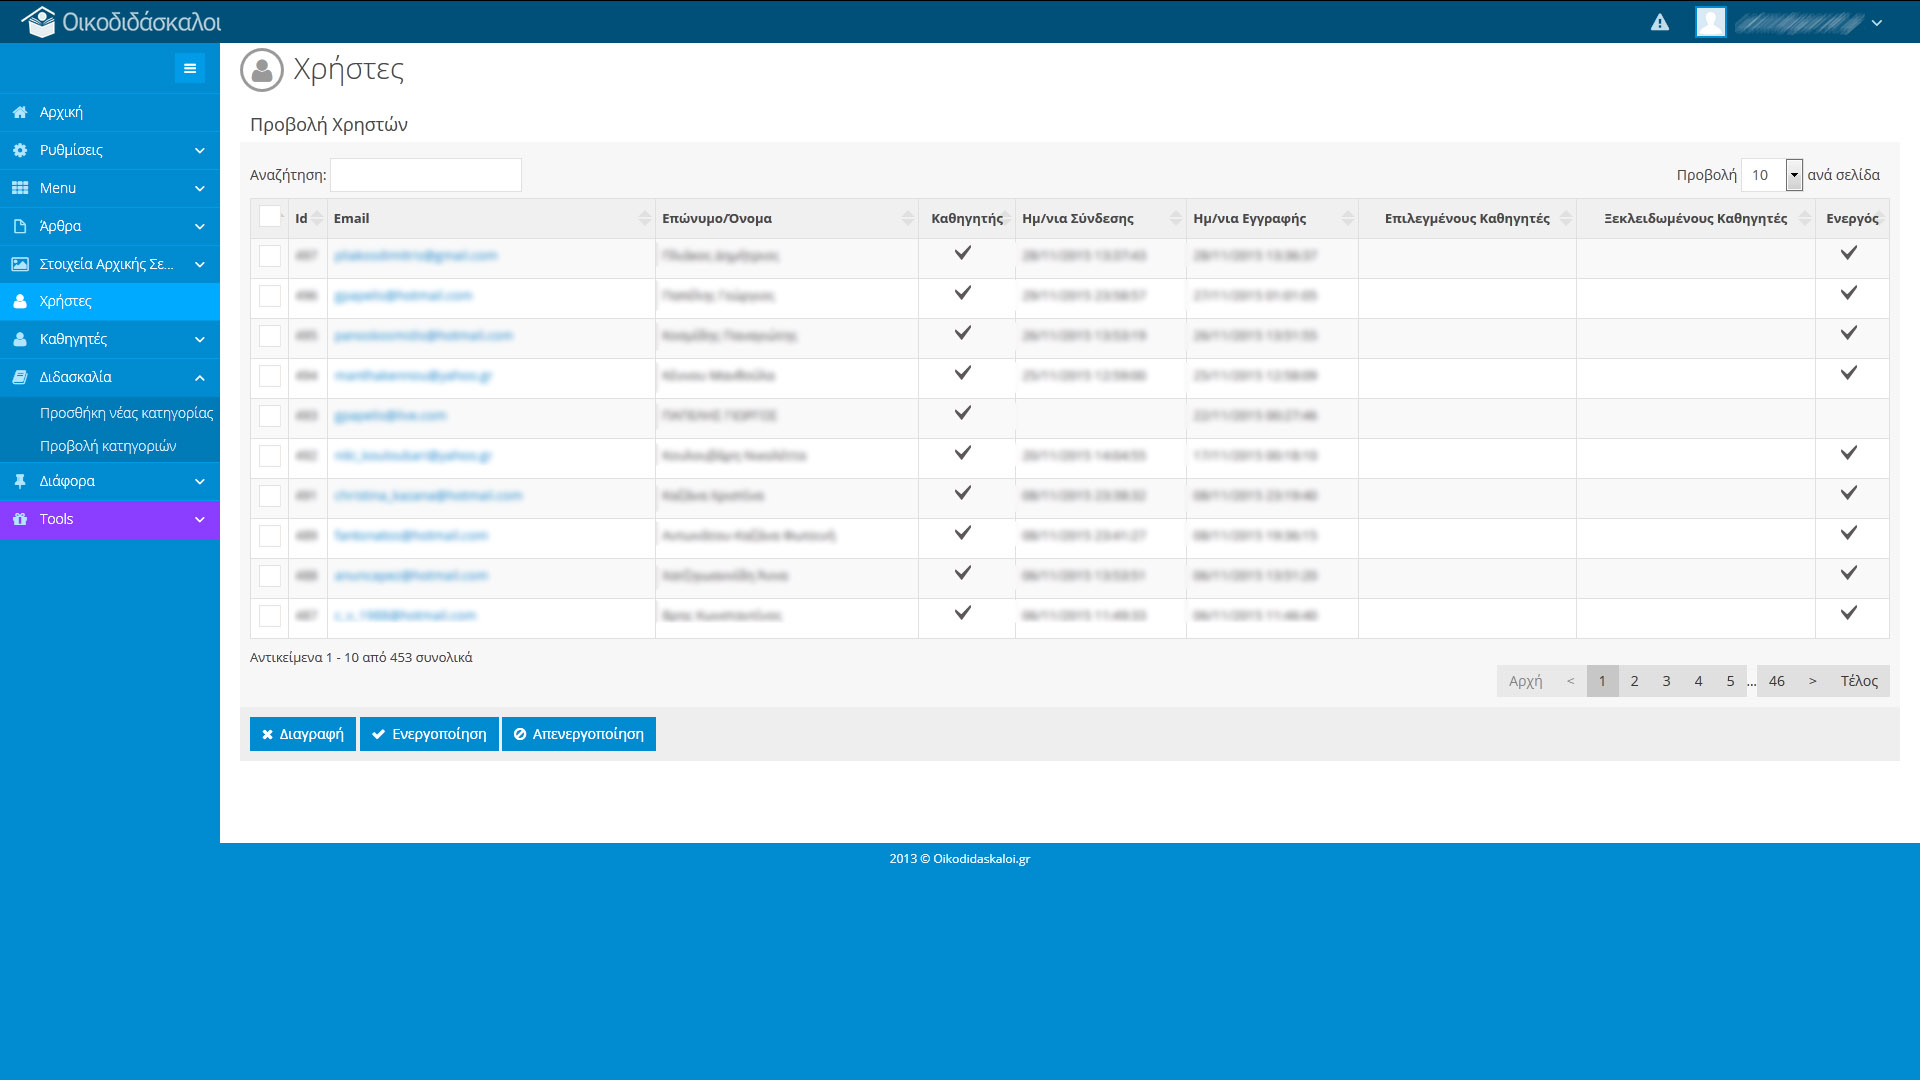The width and height of the screenshot is (1920, 1080).
Task: Click the gear icon beside Ρυθμίσεις
Action: [x=20, y=150]
